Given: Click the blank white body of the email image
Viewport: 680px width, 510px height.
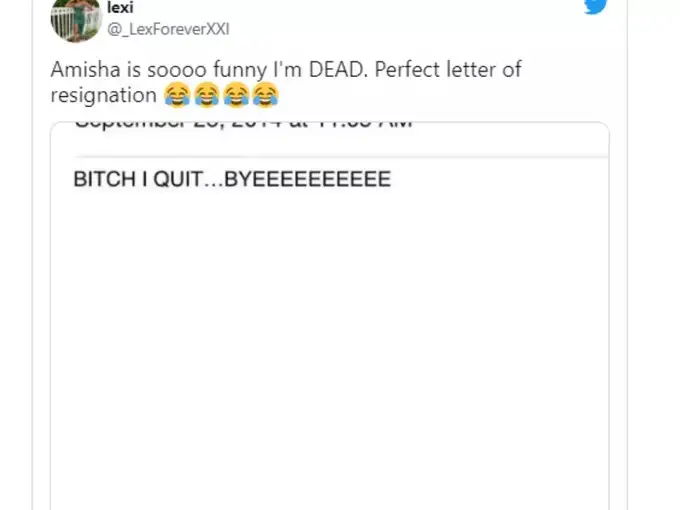Looking at the screenshot, I should 330,347.
